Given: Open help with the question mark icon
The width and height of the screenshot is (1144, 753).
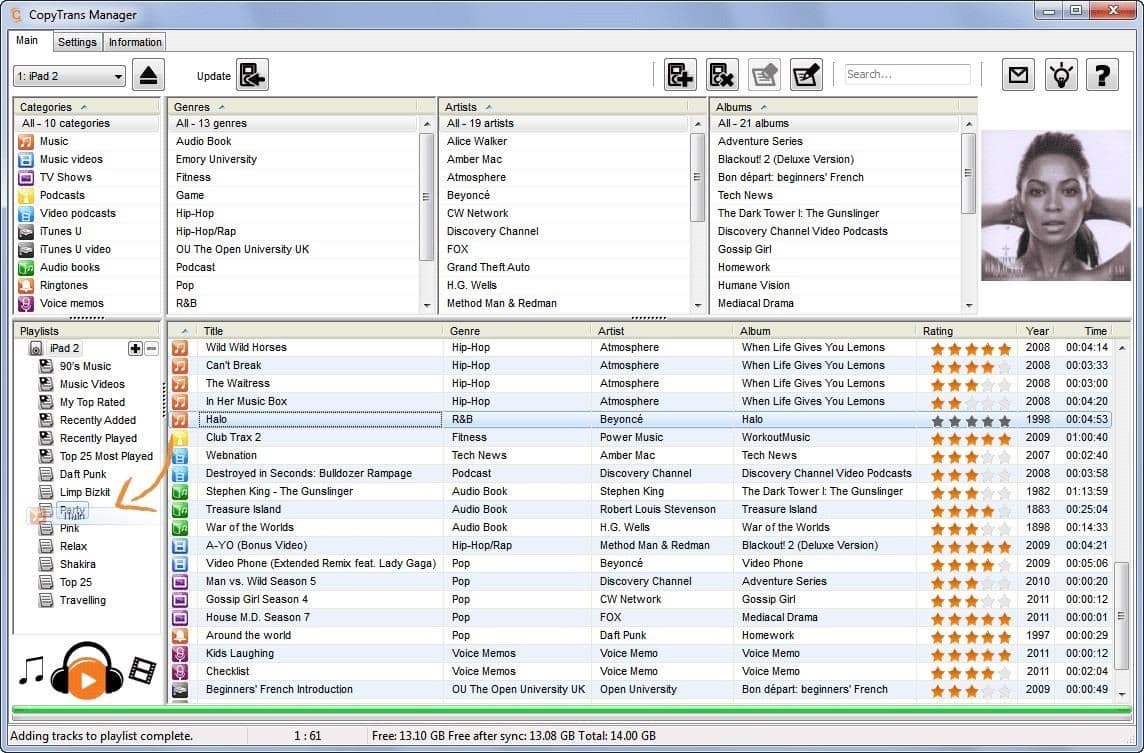Looking at the screenshot, I should [x=1102, y=75].
